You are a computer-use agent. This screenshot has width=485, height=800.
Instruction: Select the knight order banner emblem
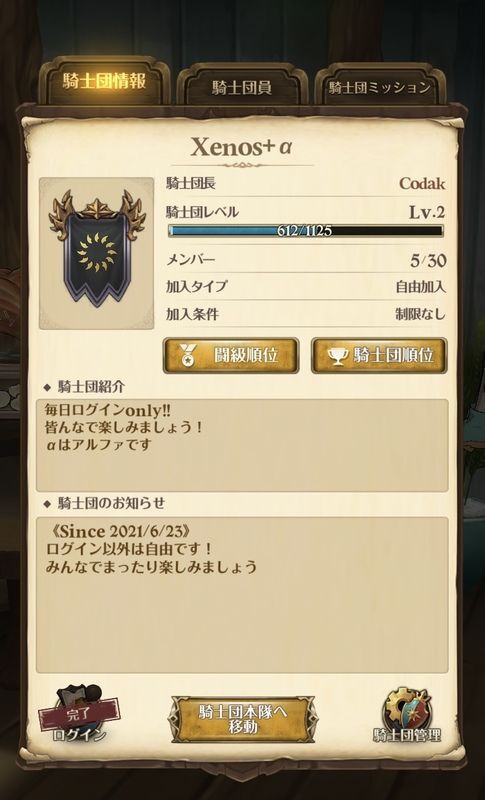pos(96,248)
